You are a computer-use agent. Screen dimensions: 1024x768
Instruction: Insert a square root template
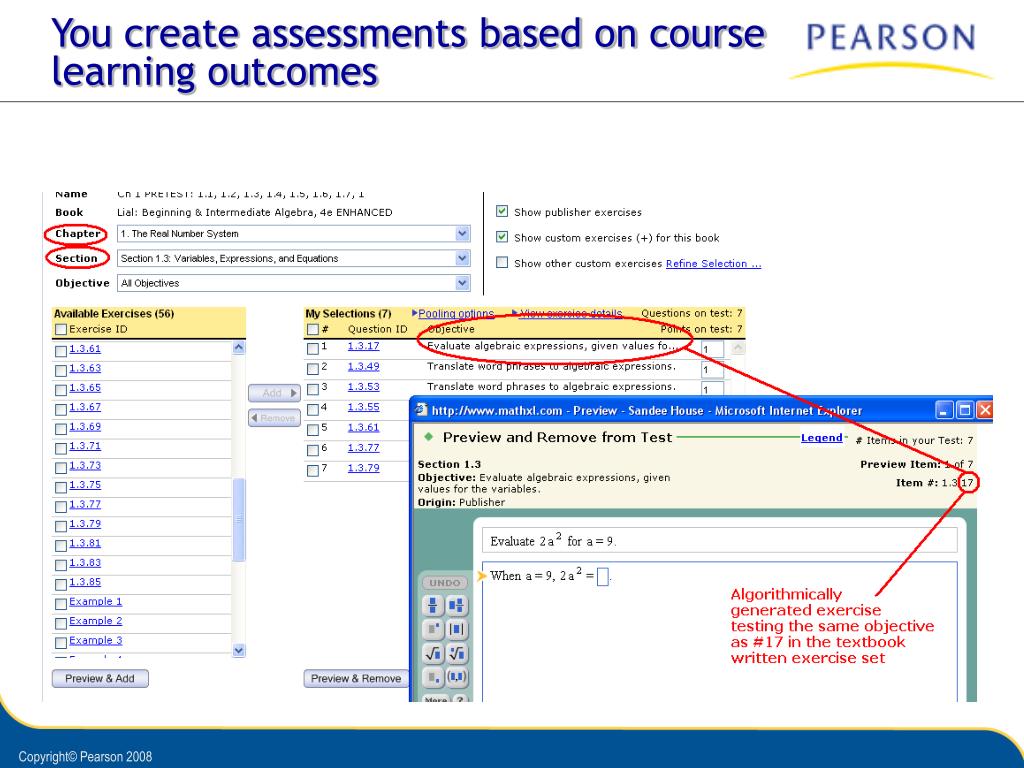[432, 653]
